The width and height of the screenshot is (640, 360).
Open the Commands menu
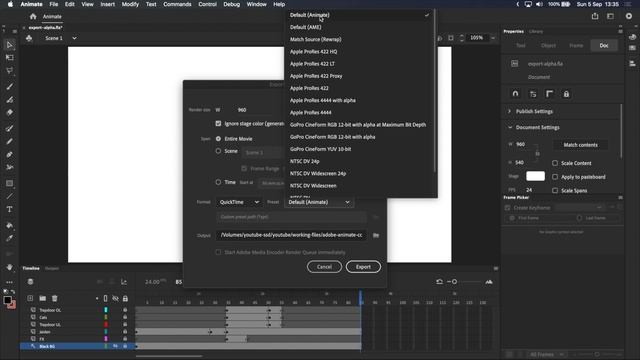177,4
